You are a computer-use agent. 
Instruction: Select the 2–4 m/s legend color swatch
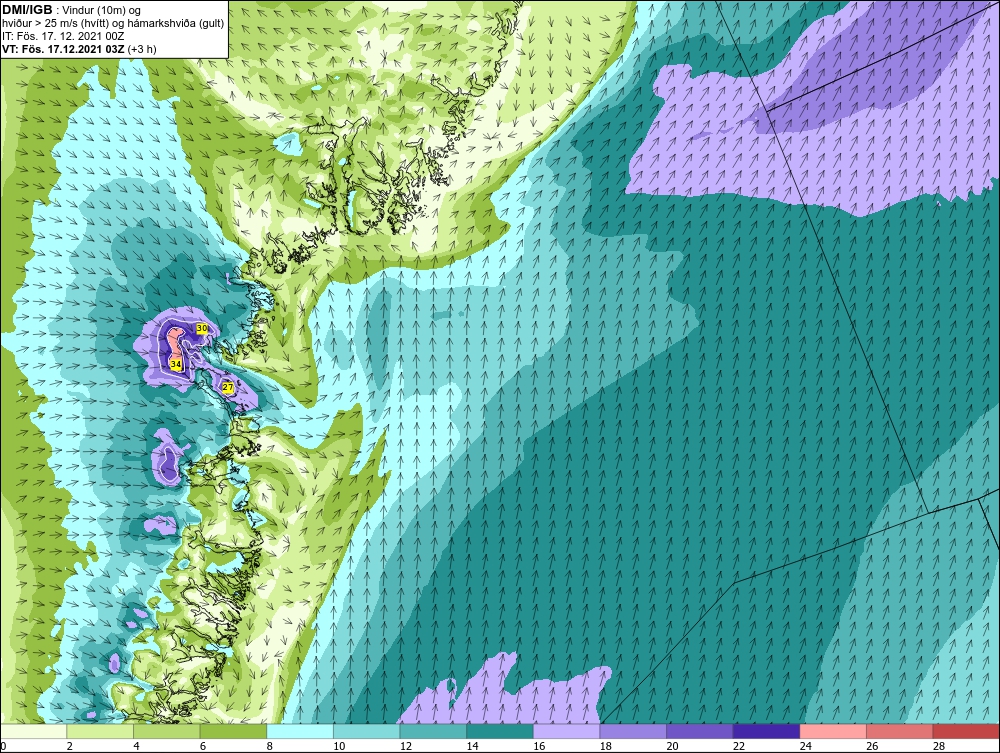99,731
